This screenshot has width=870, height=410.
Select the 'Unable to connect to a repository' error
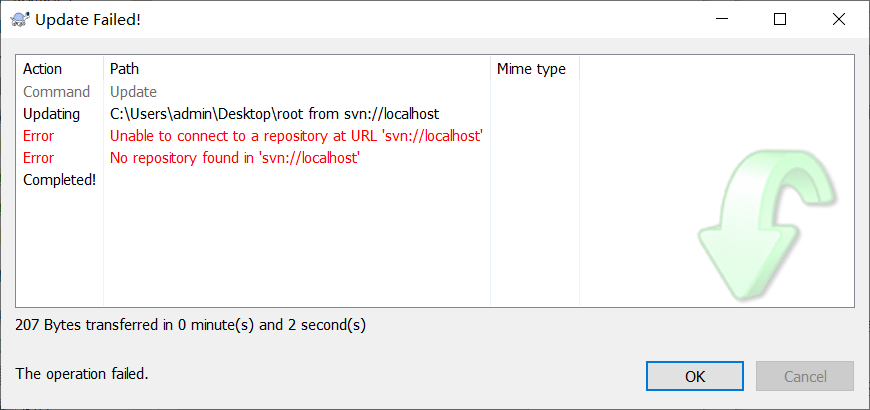[296, 136]
